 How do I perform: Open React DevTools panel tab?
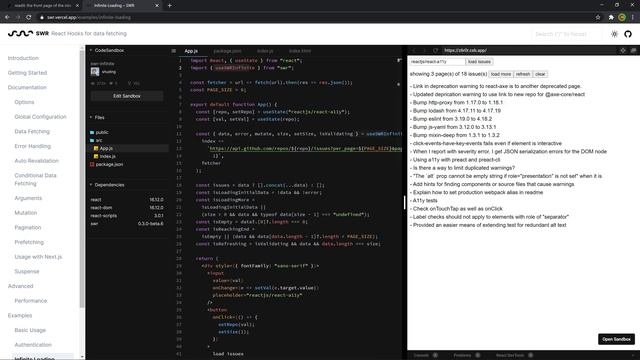[x=514, y=355]
